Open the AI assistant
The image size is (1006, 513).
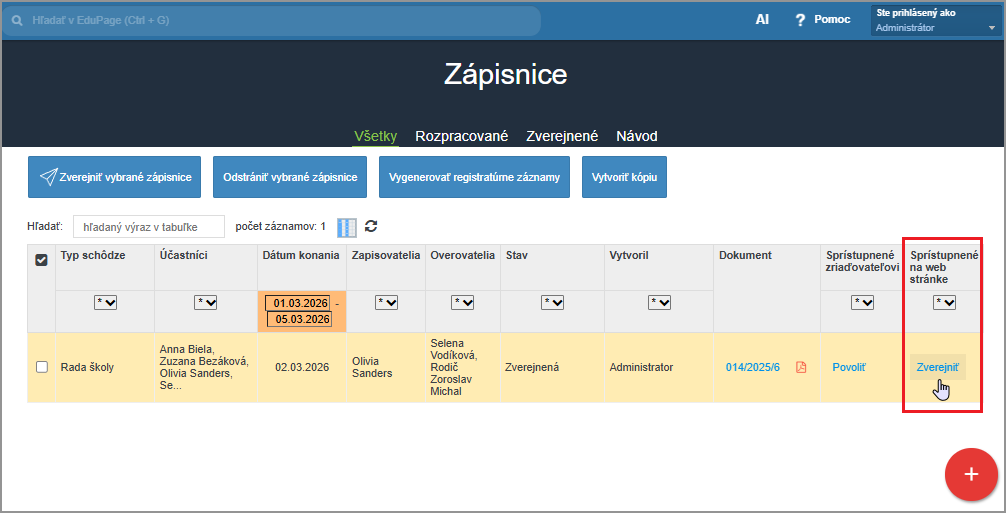762,20
